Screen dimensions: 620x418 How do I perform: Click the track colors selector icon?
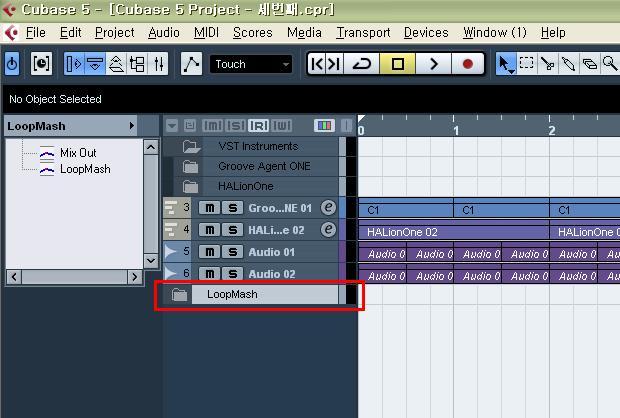(x=324, y=126)
